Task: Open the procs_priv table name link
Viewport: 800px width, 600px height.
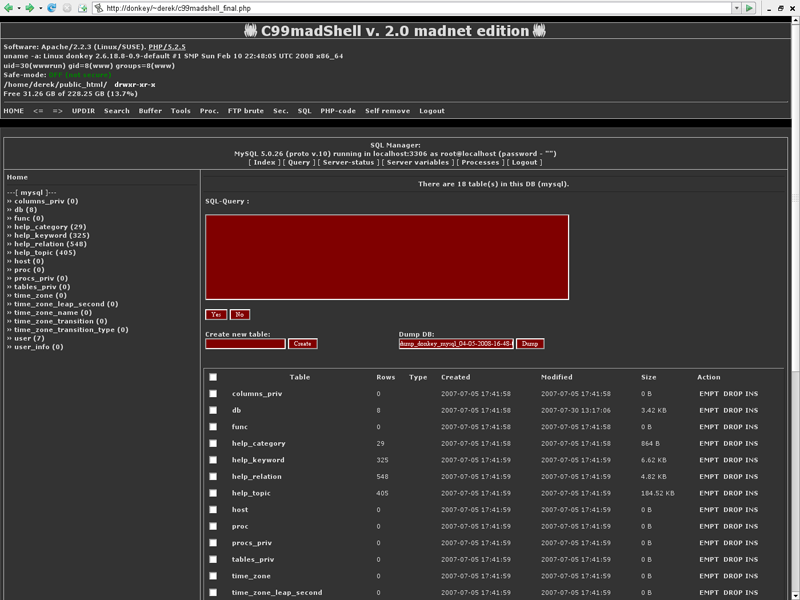Action: (252, 543)
